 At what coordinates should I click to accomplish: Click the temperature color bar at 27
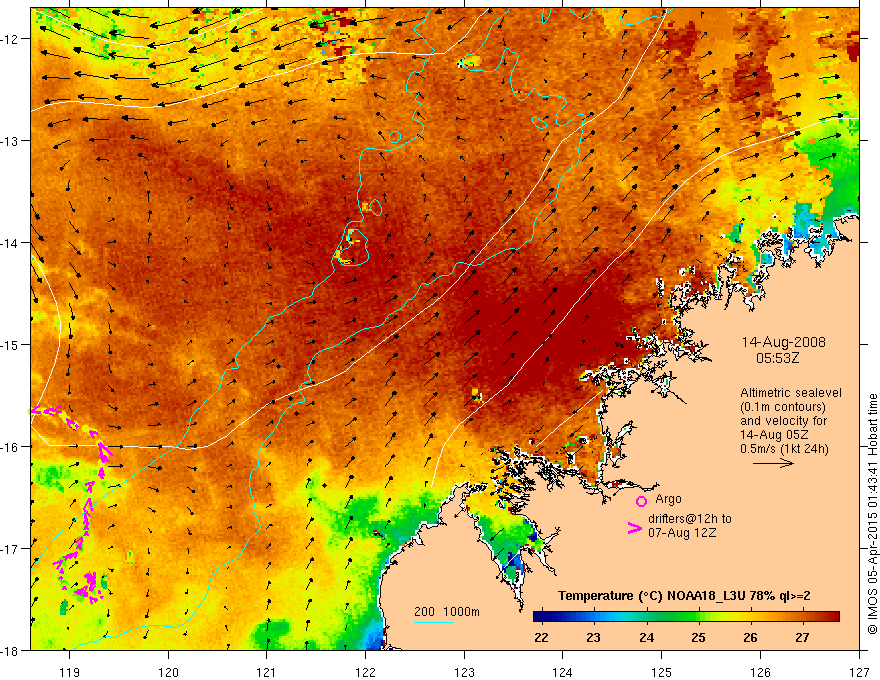(803, 617)
